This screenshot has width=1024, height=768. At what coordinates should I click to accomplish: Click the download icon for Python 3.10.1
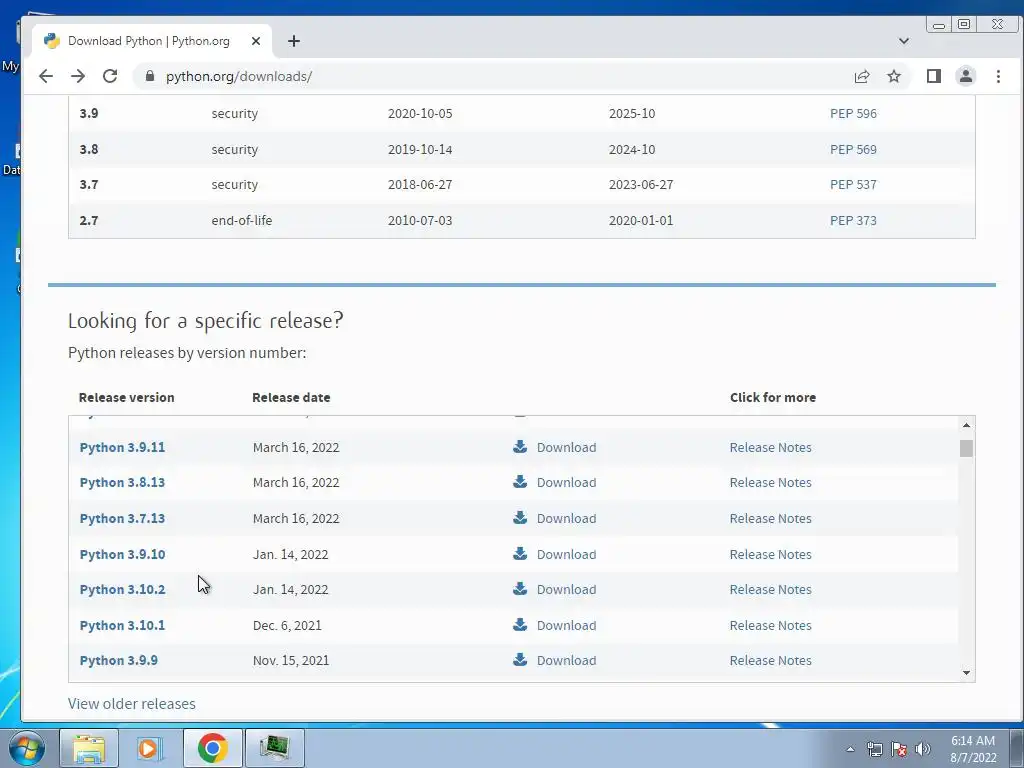[520, 625]
